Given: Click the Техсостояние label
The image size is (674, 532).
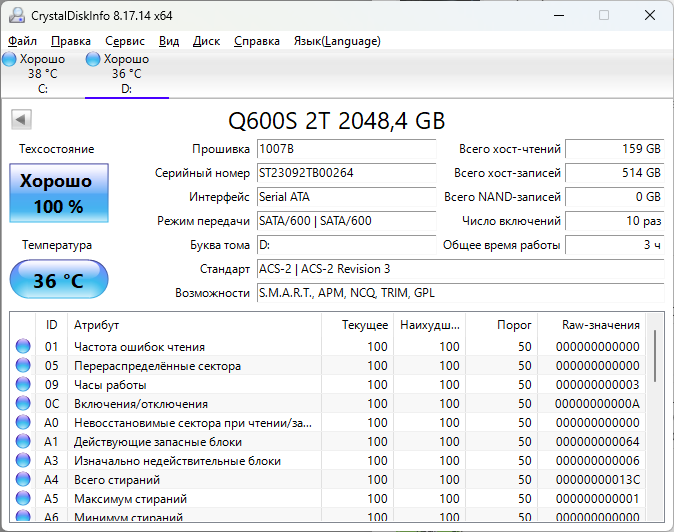Looking at the screenshot, I should [56, 149].
